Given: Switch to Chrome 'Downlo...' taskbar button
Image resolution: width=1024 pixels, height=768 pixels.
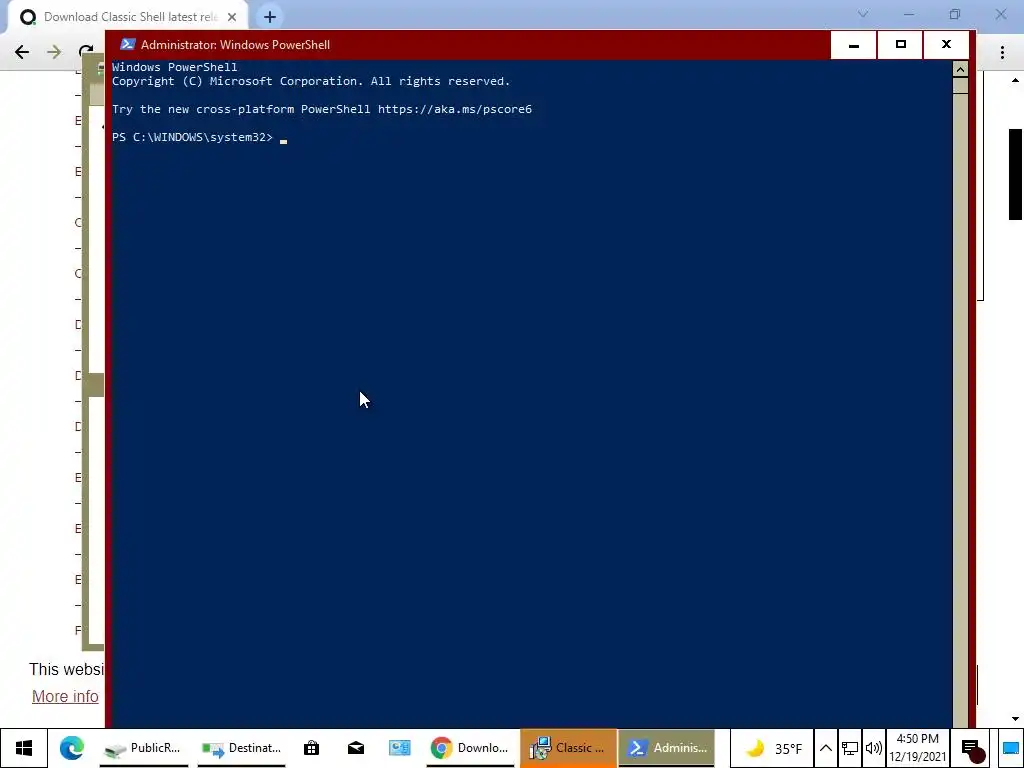Looking at the screenshot, I should click(470, 748).
